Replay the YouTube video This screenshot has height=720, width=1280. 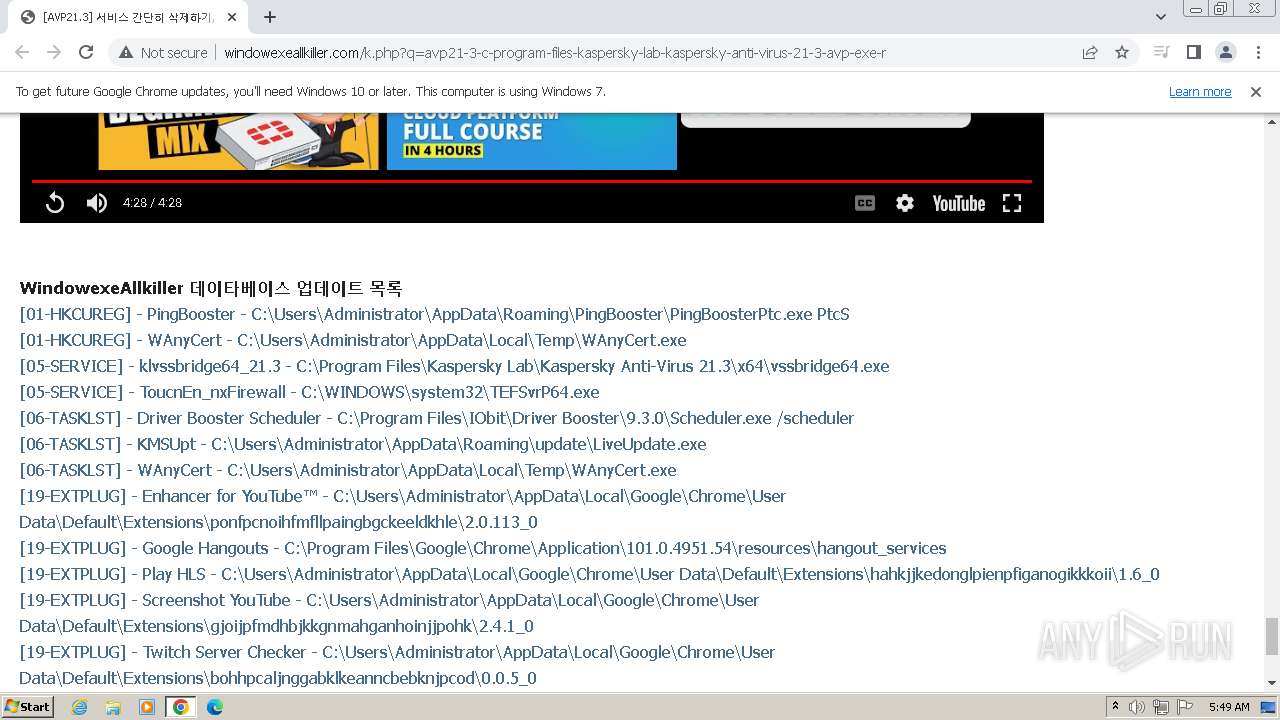click(55, 203)
